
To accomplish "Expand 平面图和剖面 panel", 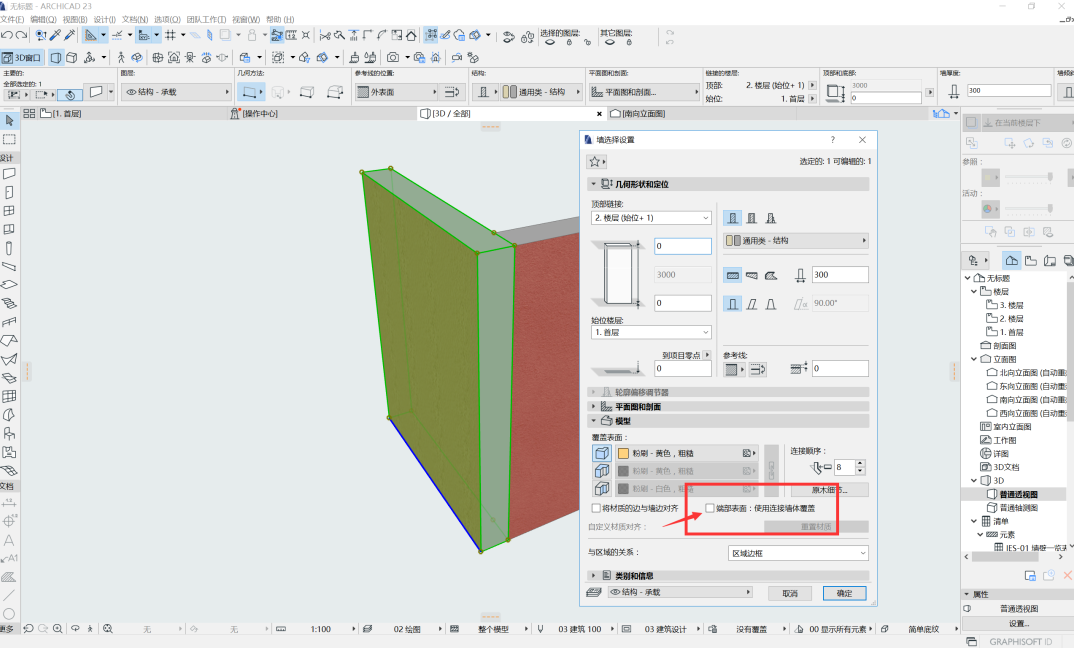I will (594, 406).
